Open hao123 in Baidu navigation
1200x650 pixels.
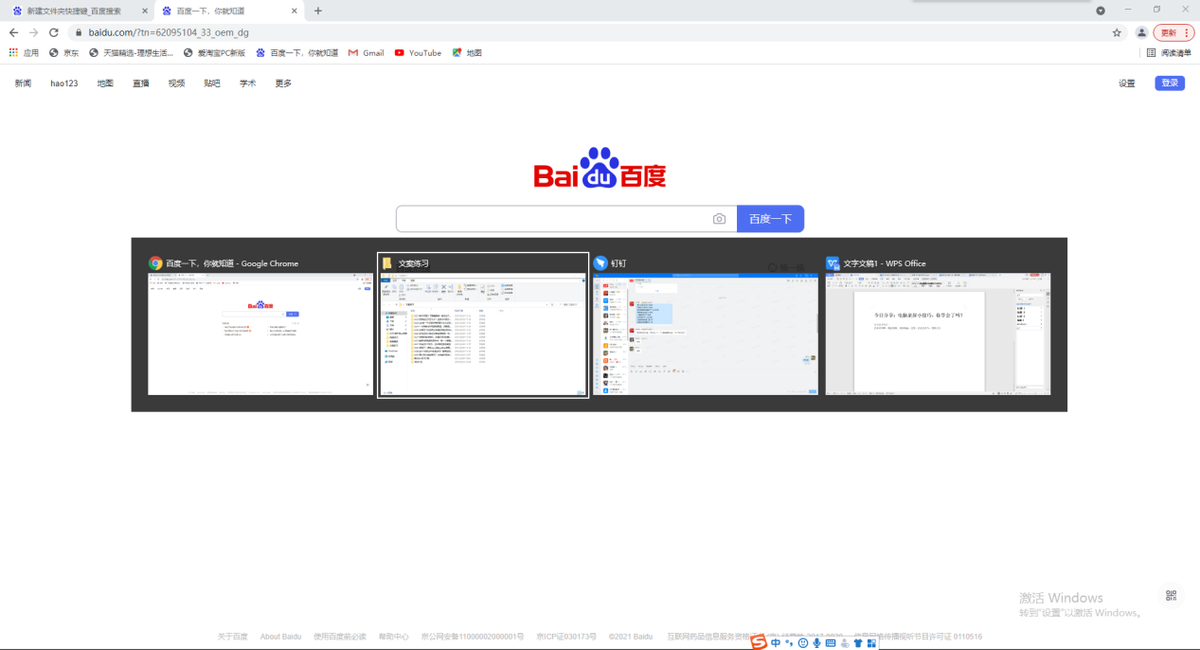click(64, 83)
